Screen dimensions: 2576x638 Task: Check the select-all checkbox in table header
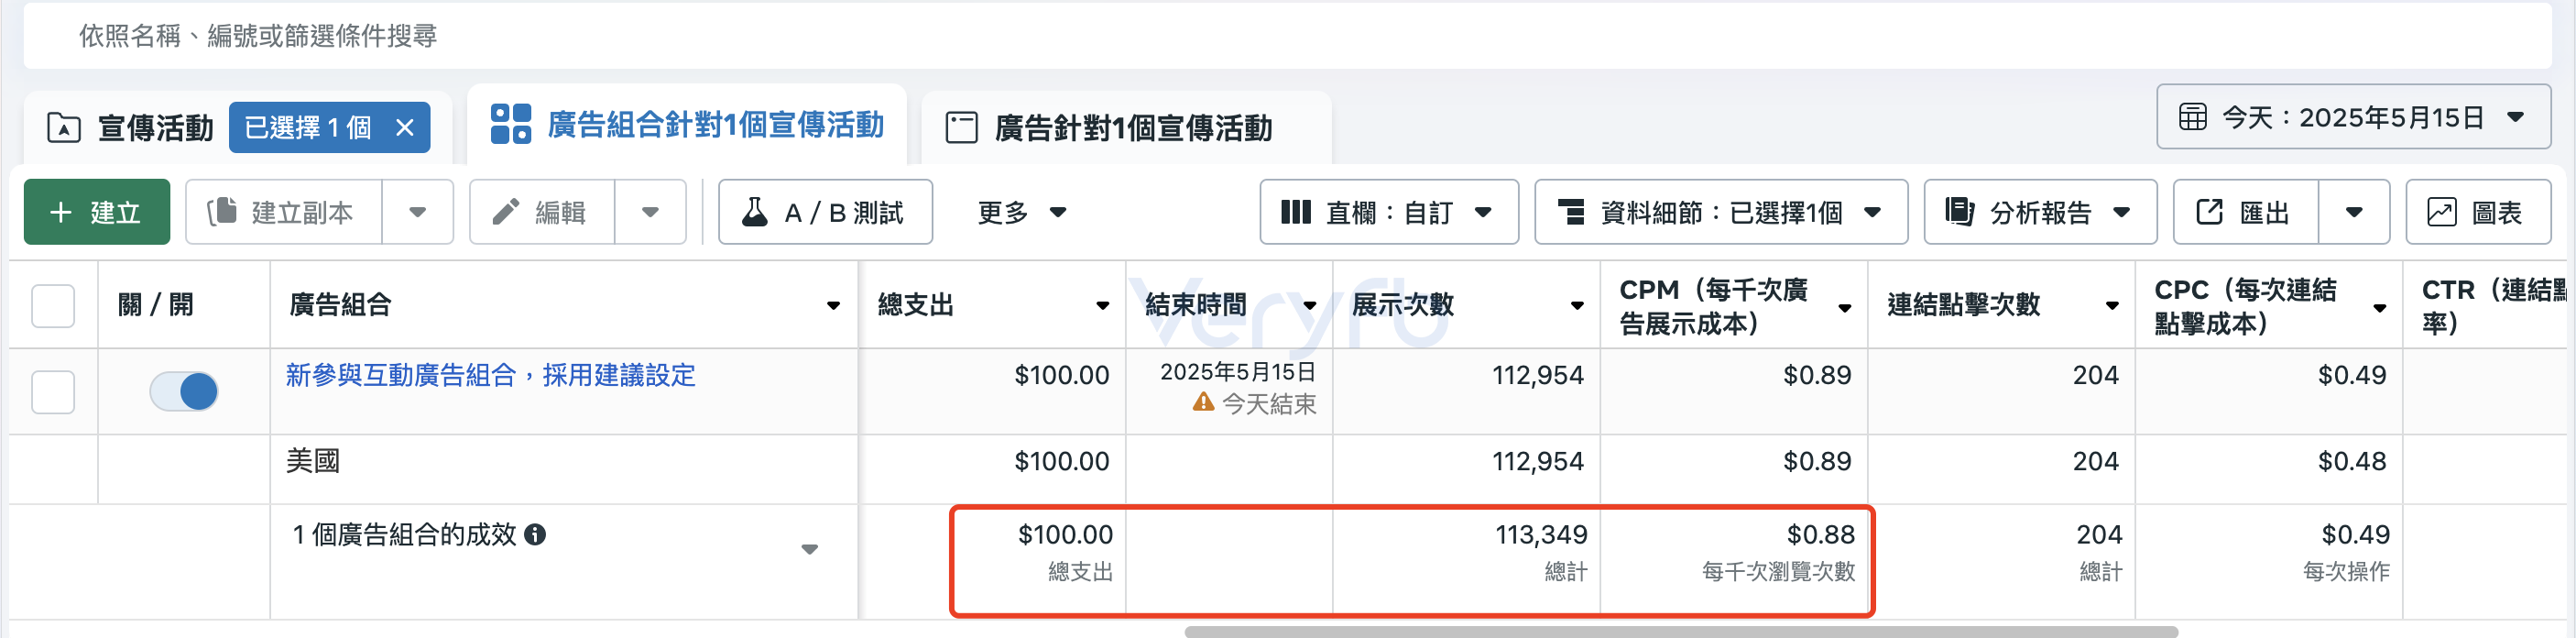point(53,305)
